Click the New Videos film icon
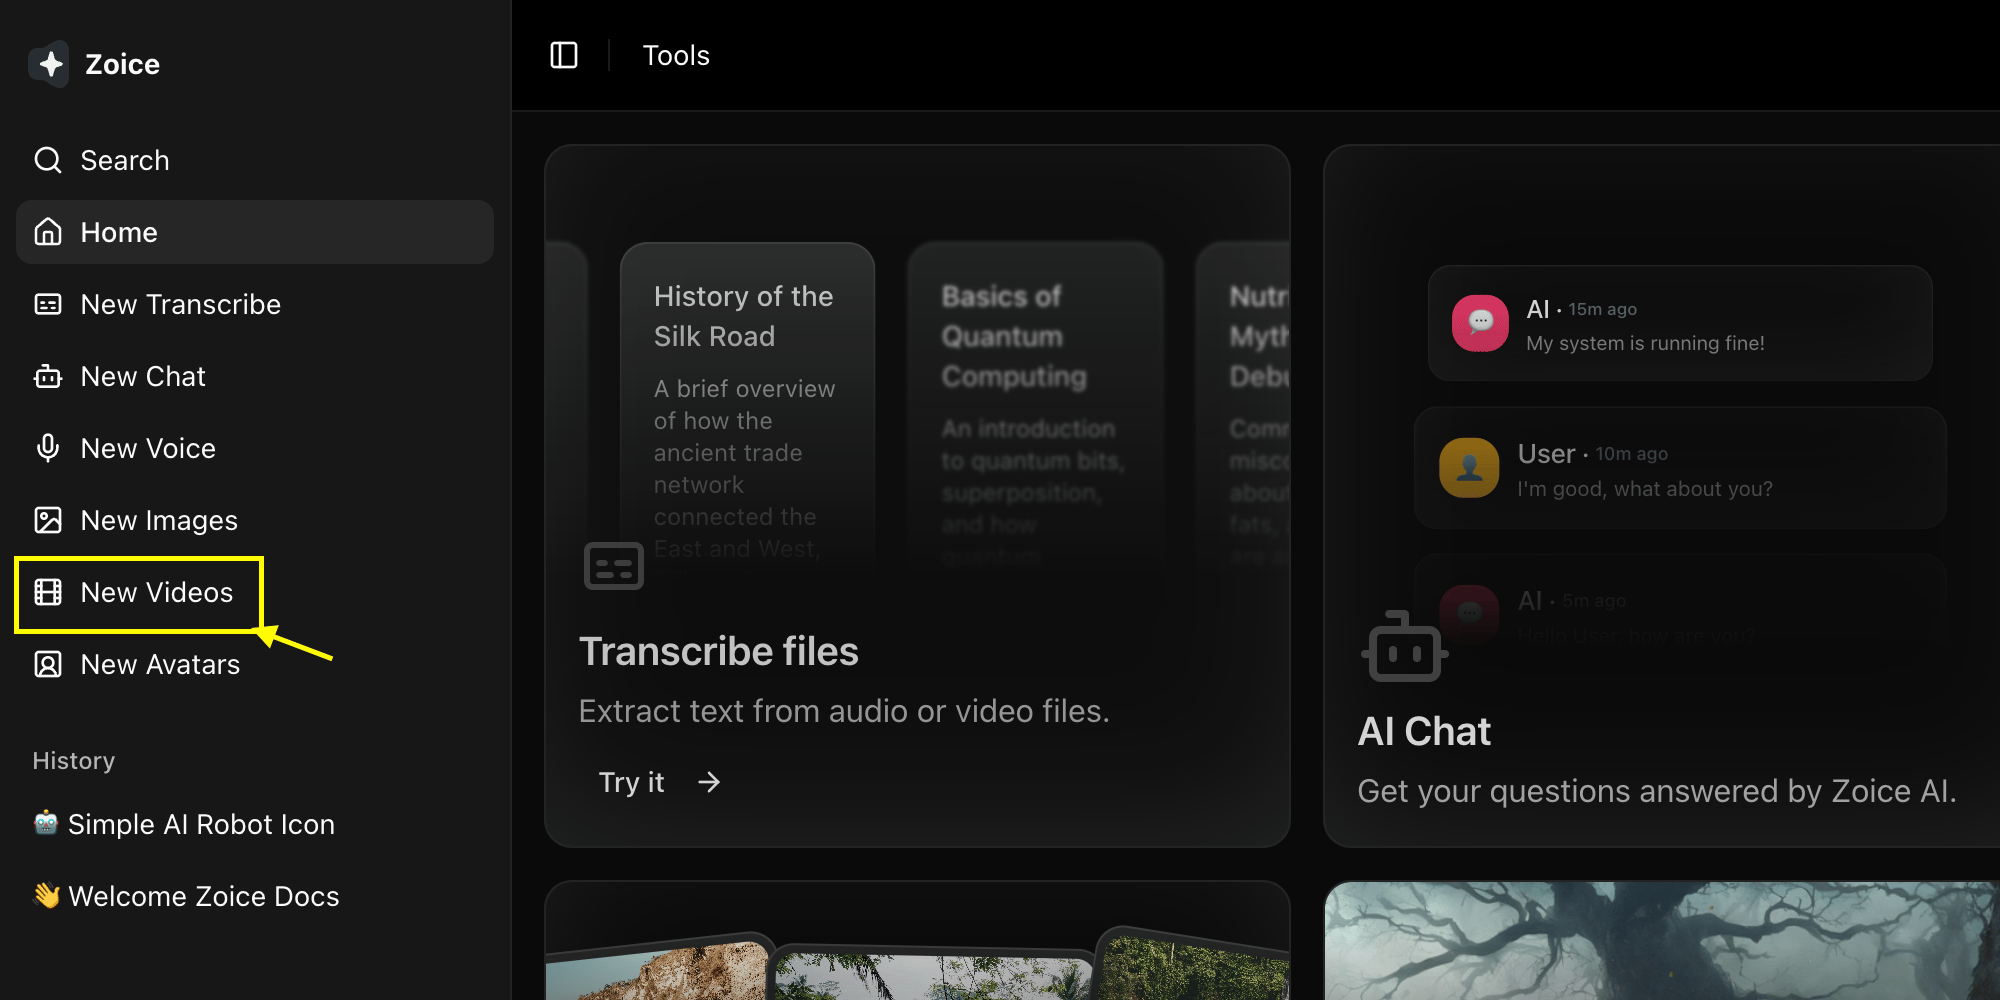The height and width of the screenshot is (1000, 2000). tap(48, 592)
